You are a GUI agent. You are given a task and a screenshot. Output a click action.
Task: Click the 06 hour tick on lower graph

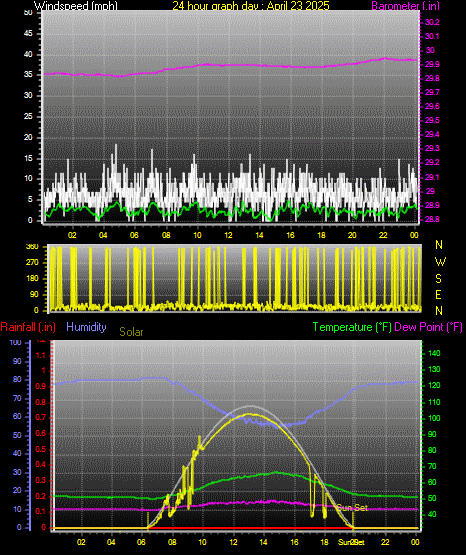141,542
